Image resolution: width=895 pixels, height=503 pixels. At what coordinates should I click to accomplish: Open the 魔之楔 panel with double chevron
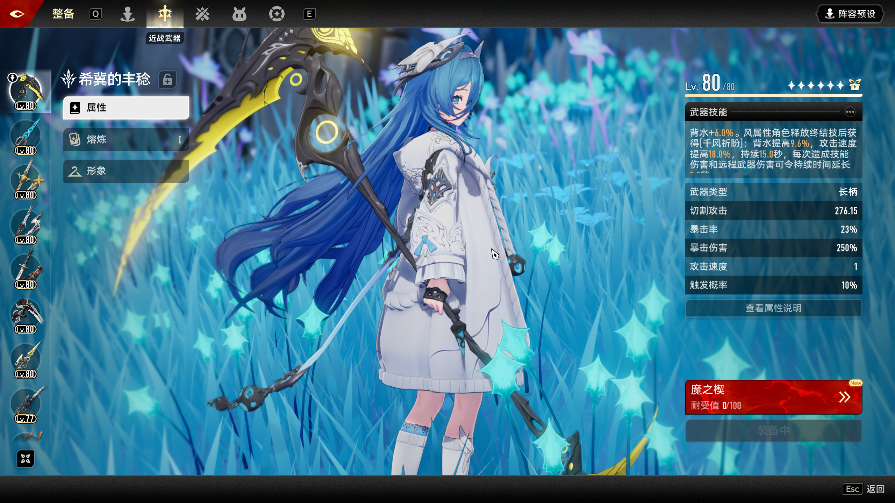coord(844,397)
